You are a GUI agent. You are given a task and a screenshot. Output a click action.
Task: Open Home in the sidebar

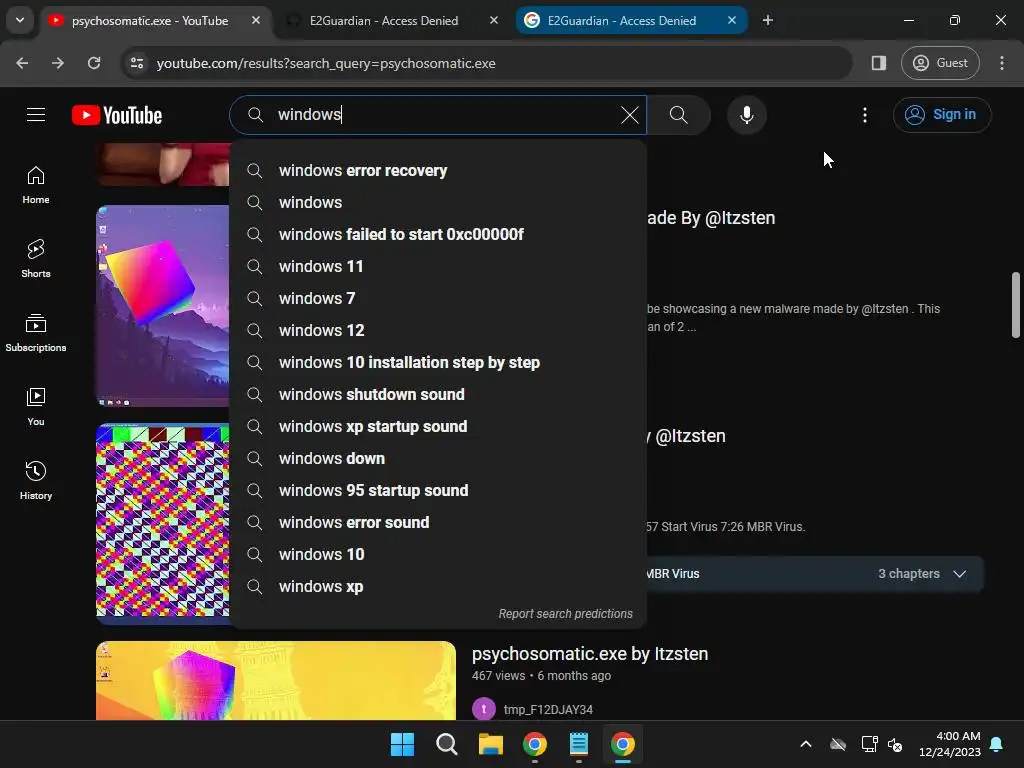[x=36, y=185]
